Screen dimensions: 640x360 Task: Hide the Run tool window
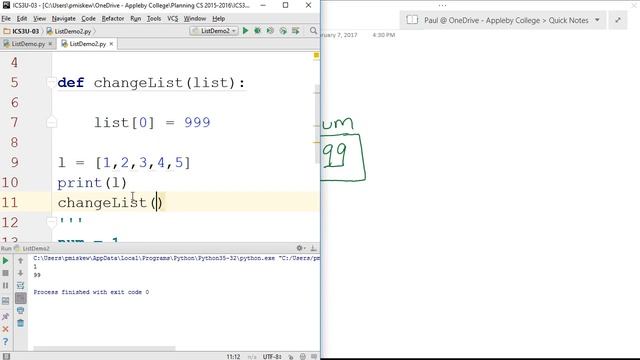[x=313, y=248]
